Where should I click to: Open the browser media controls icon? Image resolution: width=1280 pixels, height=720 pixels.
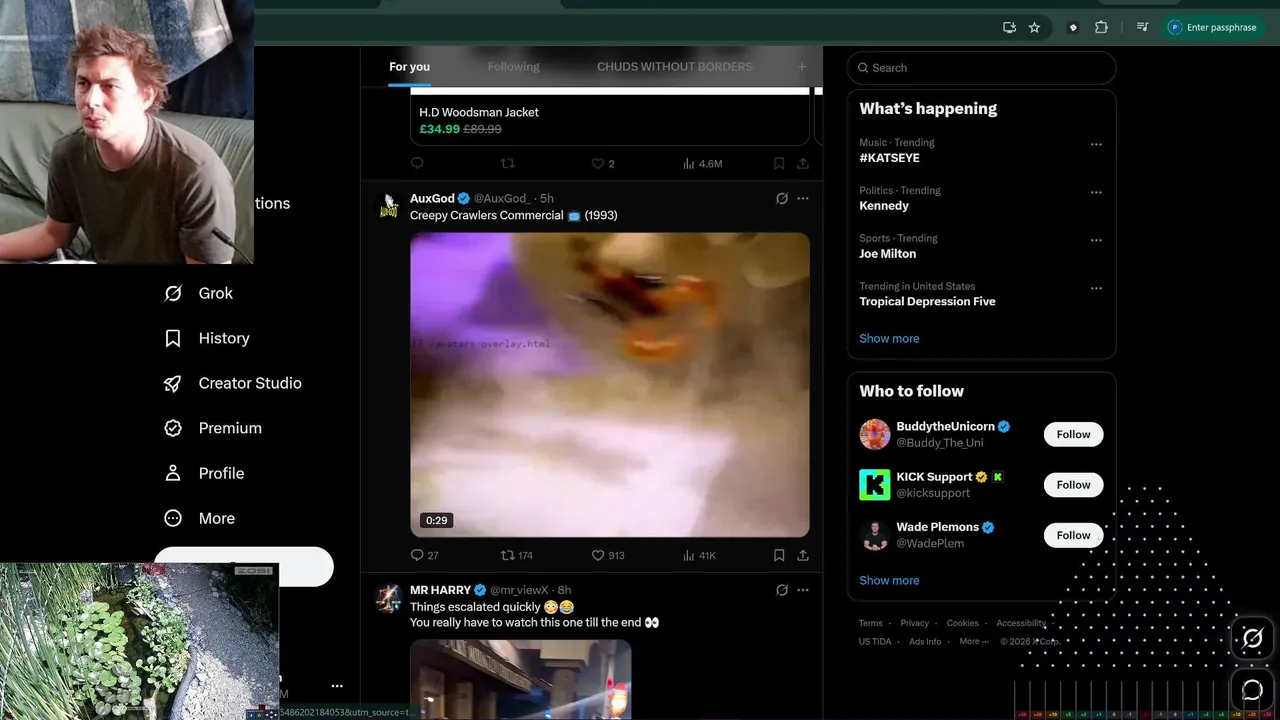[x=1143, y=27]
